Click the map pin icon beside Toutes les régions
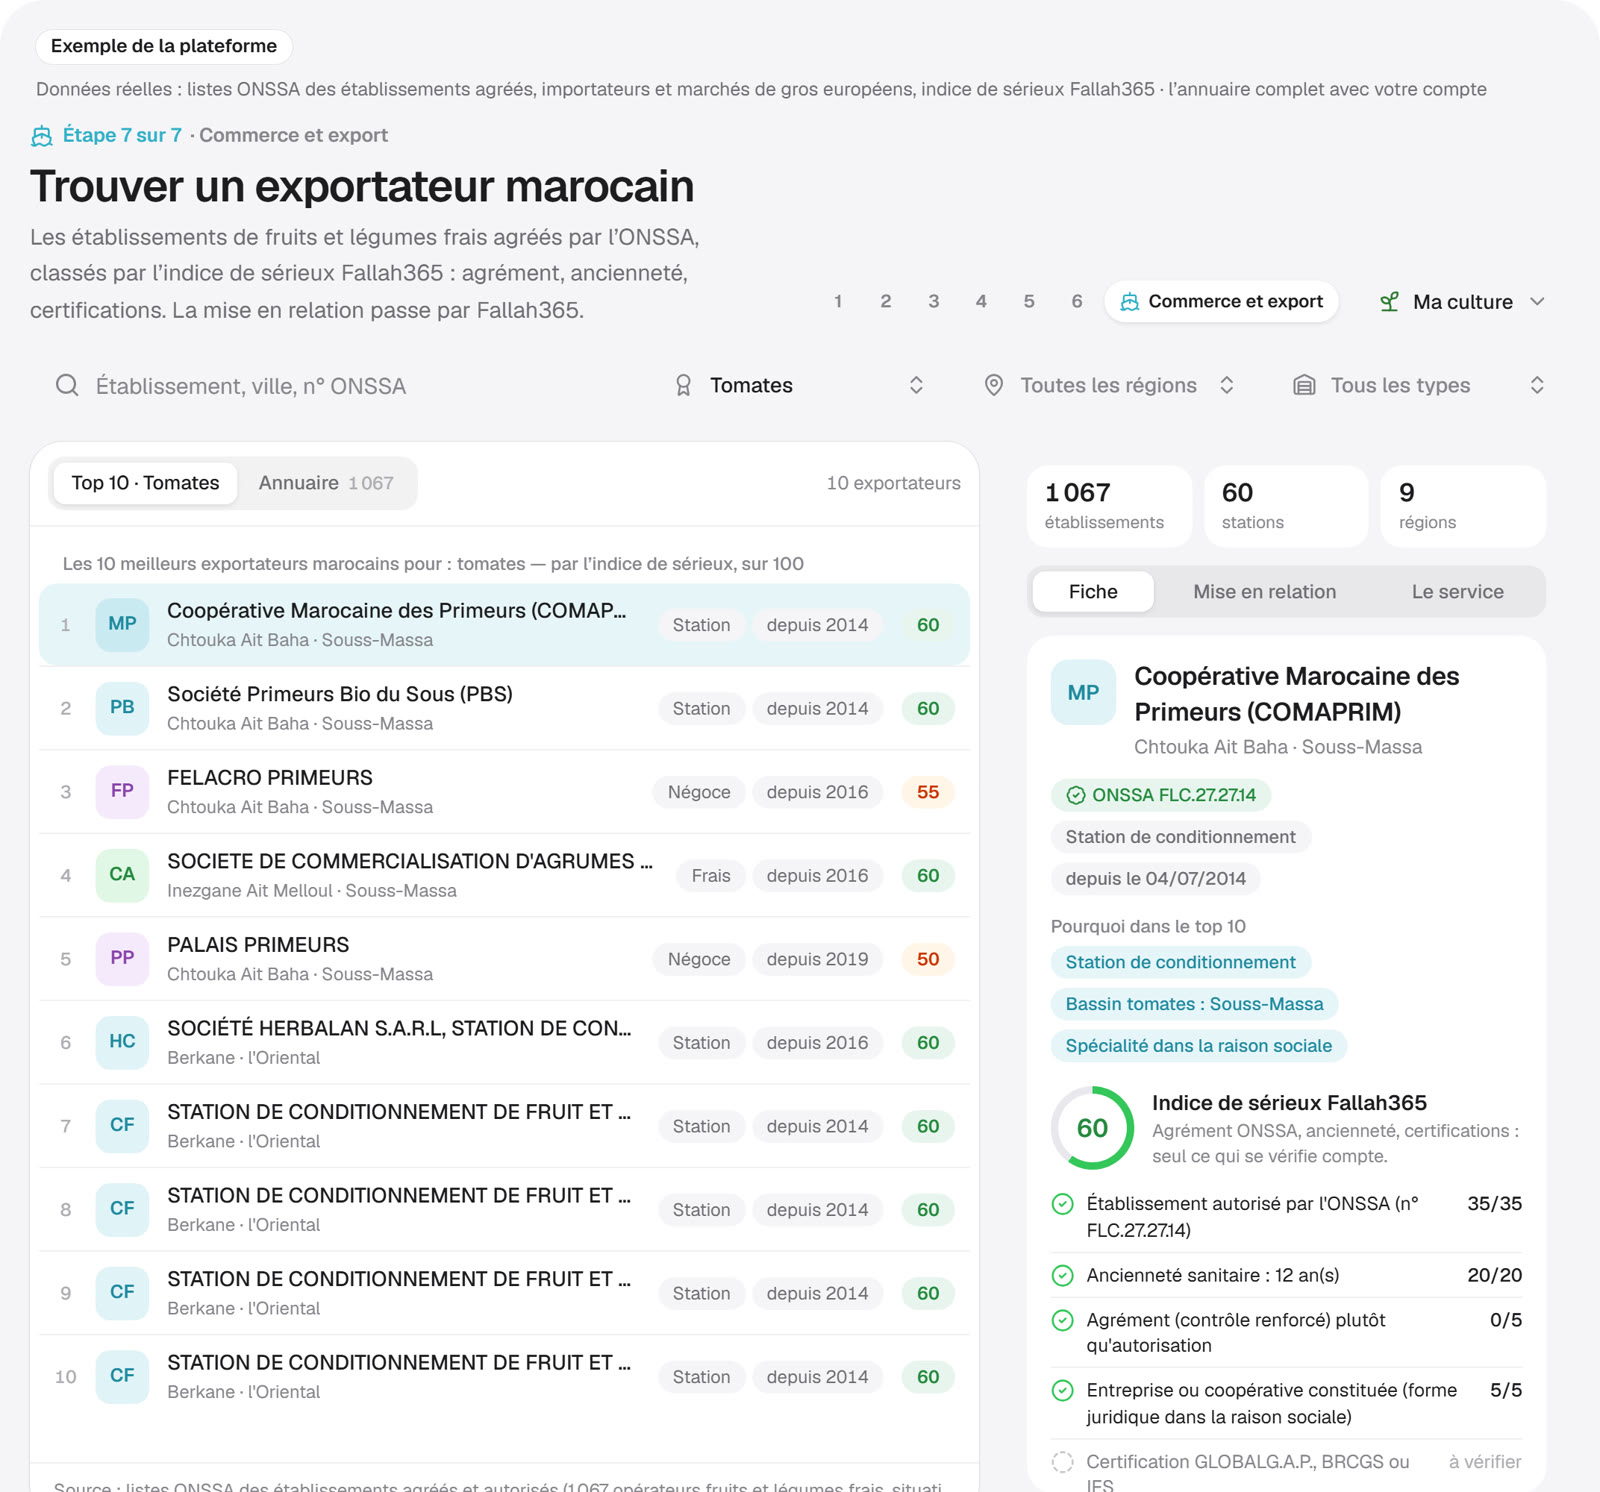1600x1492 pixels. pyautogui.click(x=993, y=385)
